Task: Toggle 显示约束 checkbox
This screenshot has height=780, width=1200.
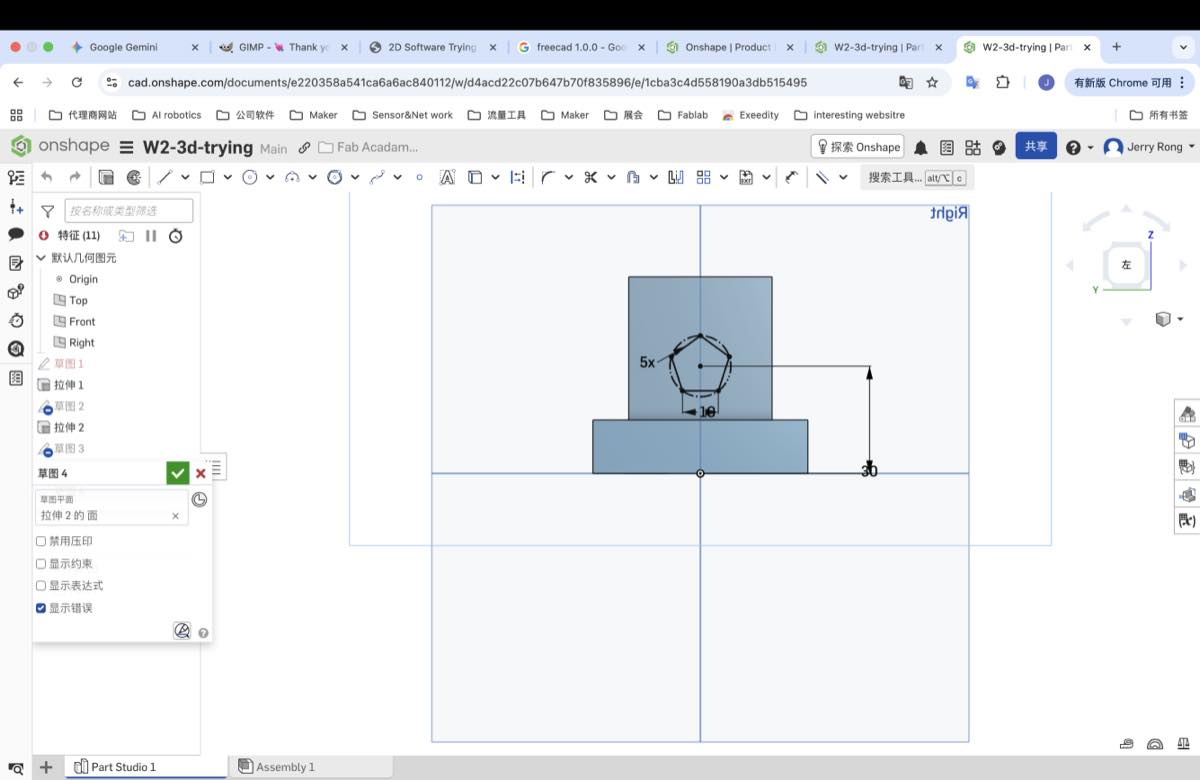Action: tap(41, 564)
